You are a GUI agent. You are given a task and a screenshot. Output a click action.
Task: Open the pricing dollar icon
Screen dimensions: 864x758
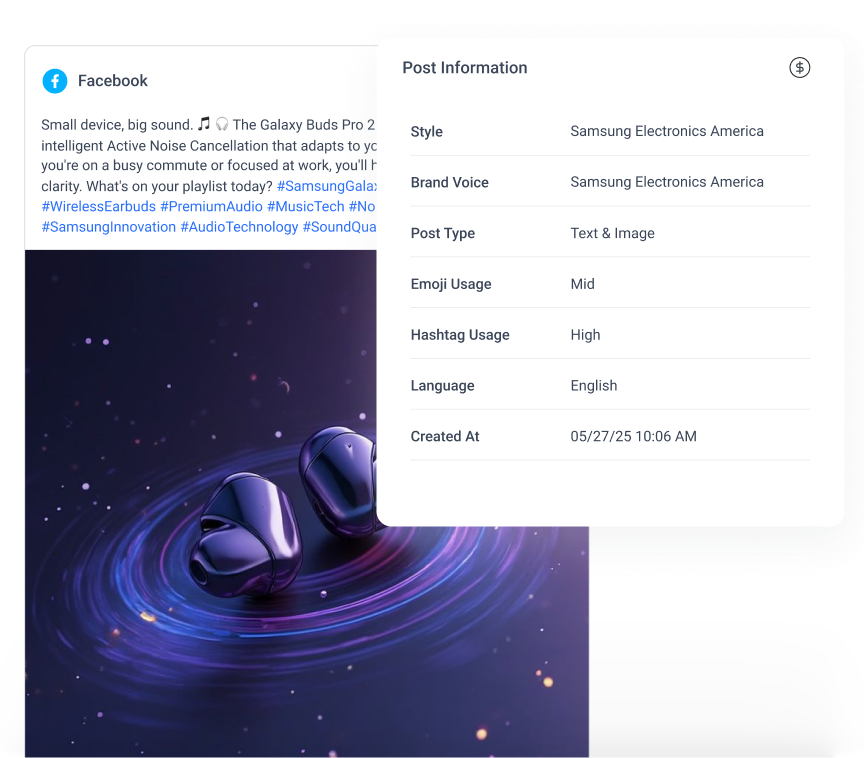tap(799, 68)
